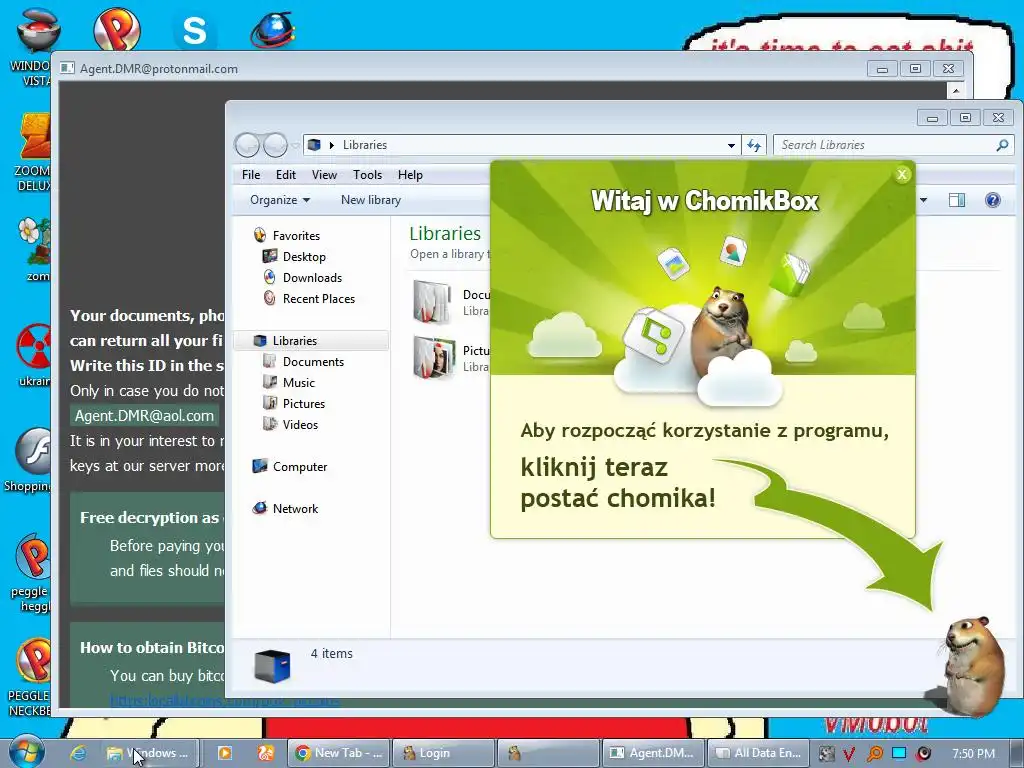Image resolution: width=1024 pixels, height=768 pixels.
Task: Select Videos under Libraries
Action: 300,424
